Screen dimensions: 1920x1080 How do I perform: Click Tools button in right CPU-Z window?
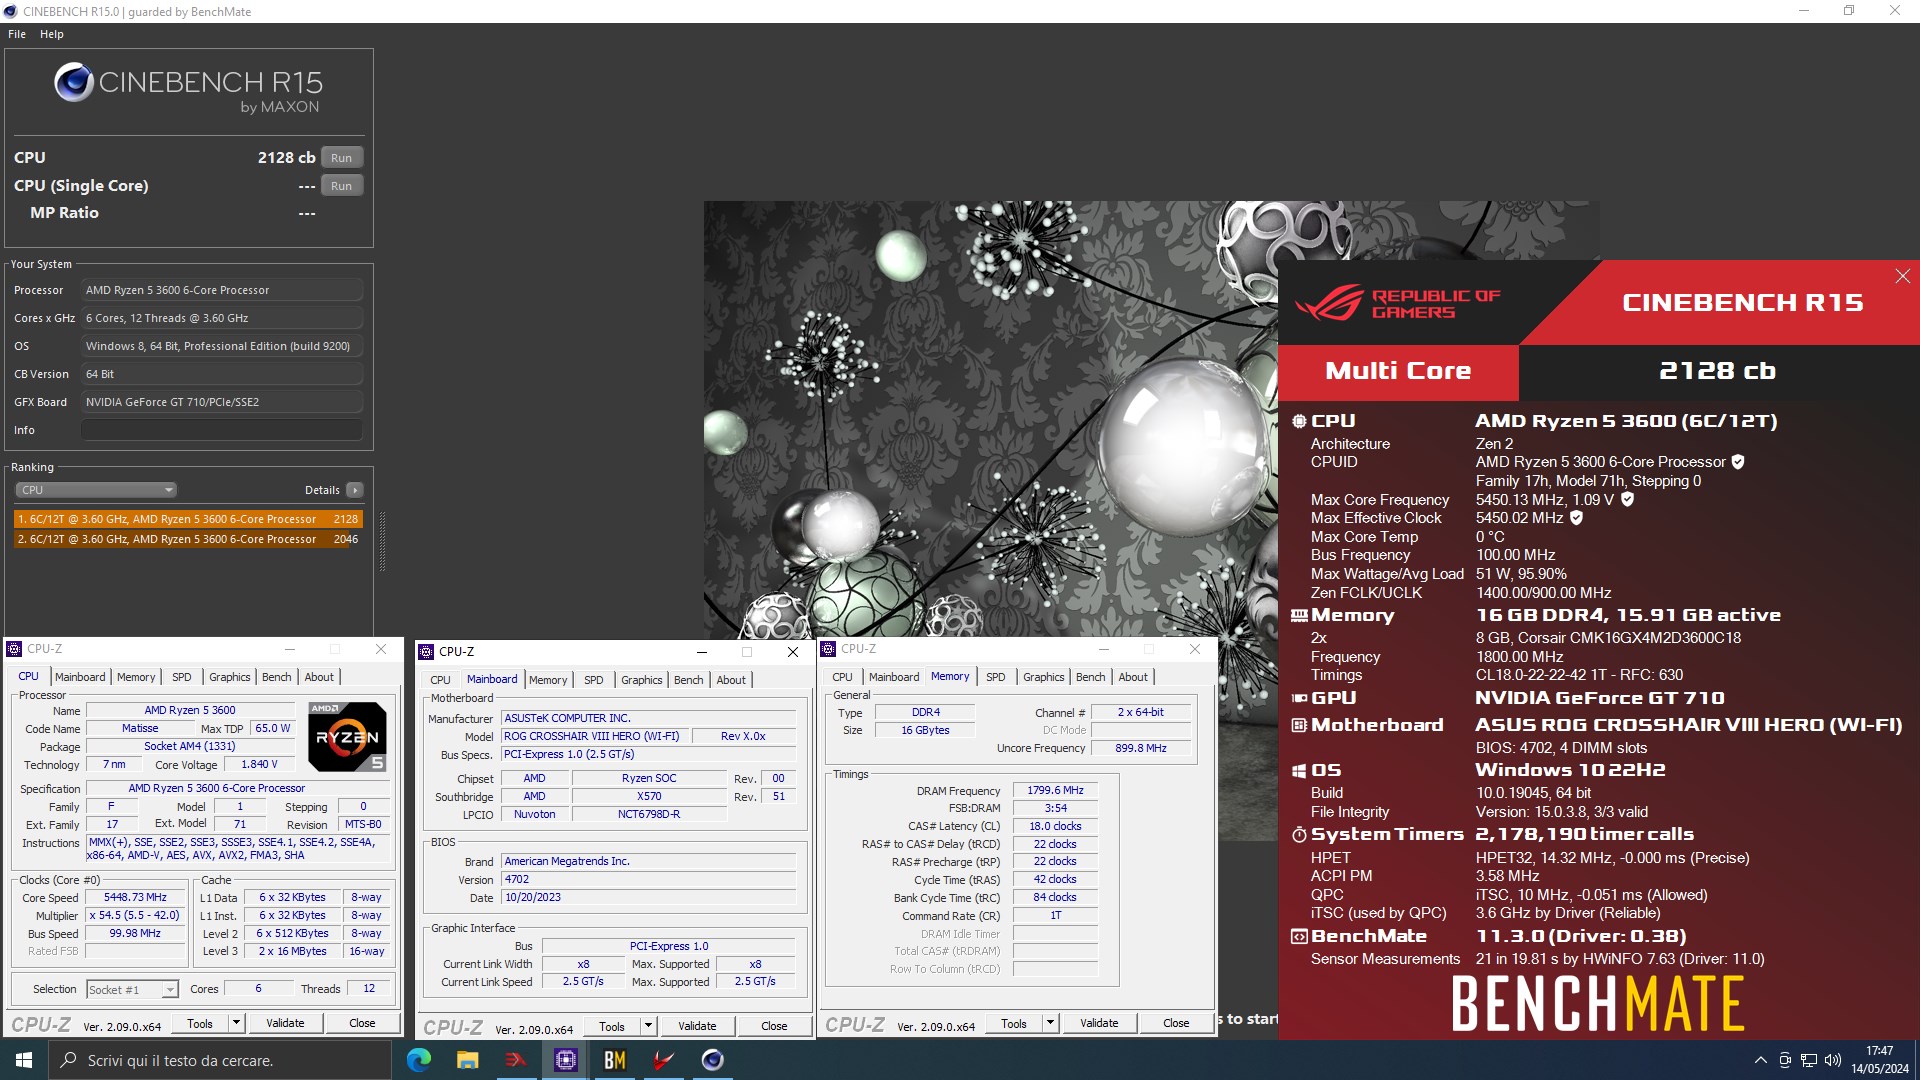1014,1023
